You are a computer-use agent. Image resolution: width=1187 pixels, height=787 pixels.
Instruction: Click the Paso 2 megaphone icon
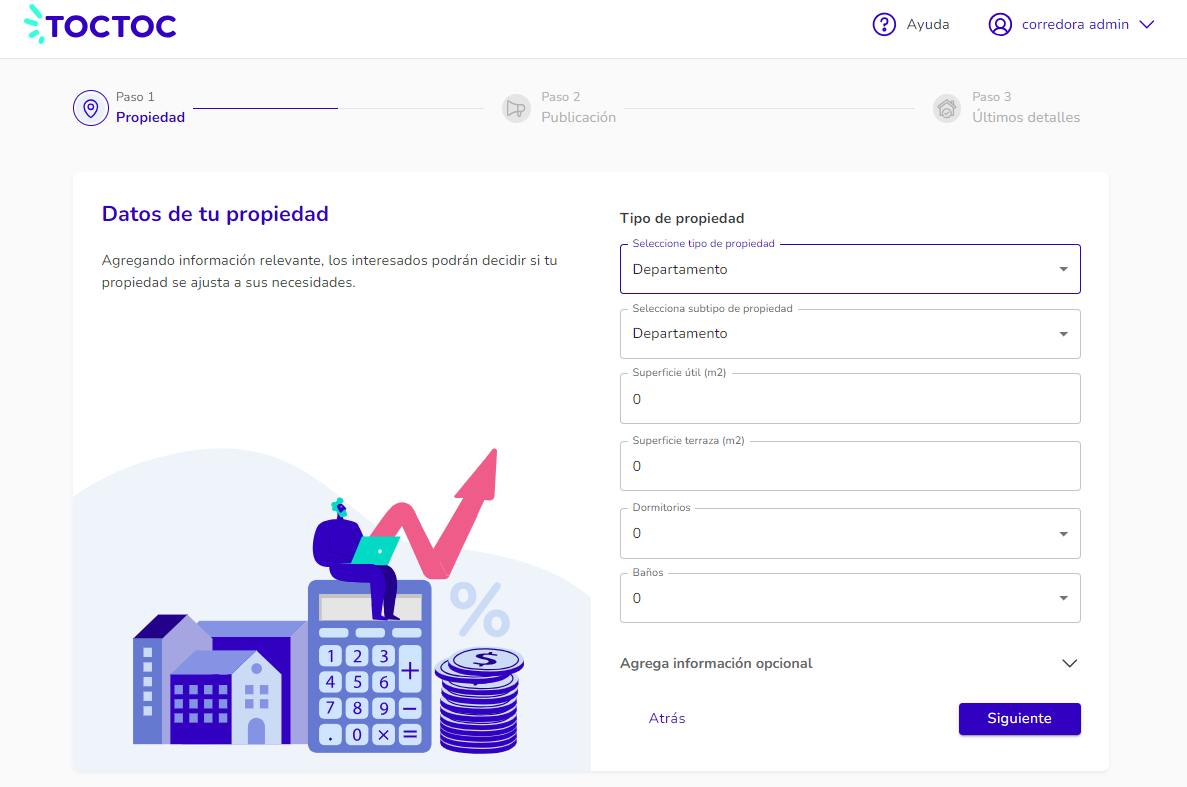516,108
